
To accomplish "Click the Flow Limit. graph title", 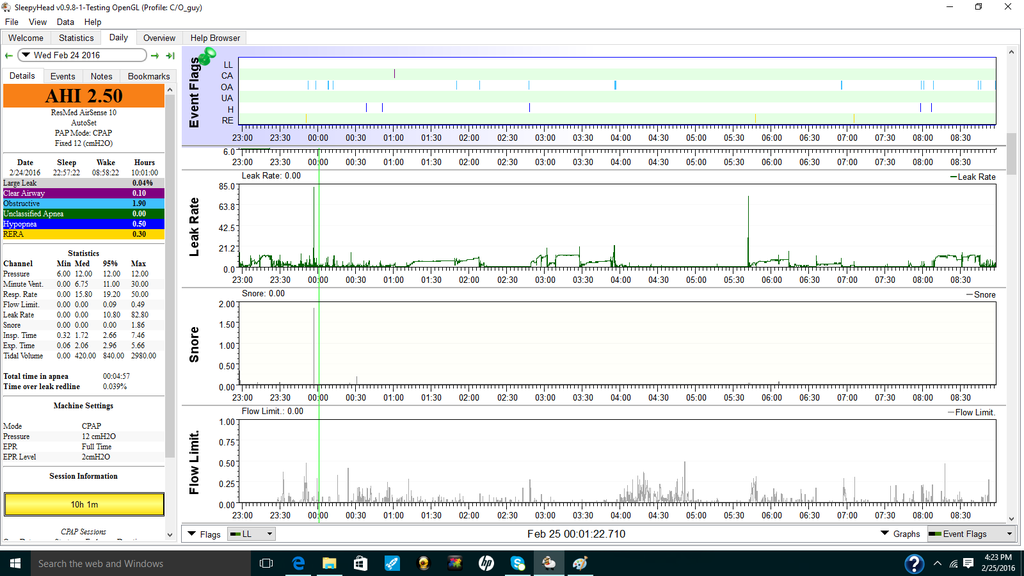I will coord(194,462).
